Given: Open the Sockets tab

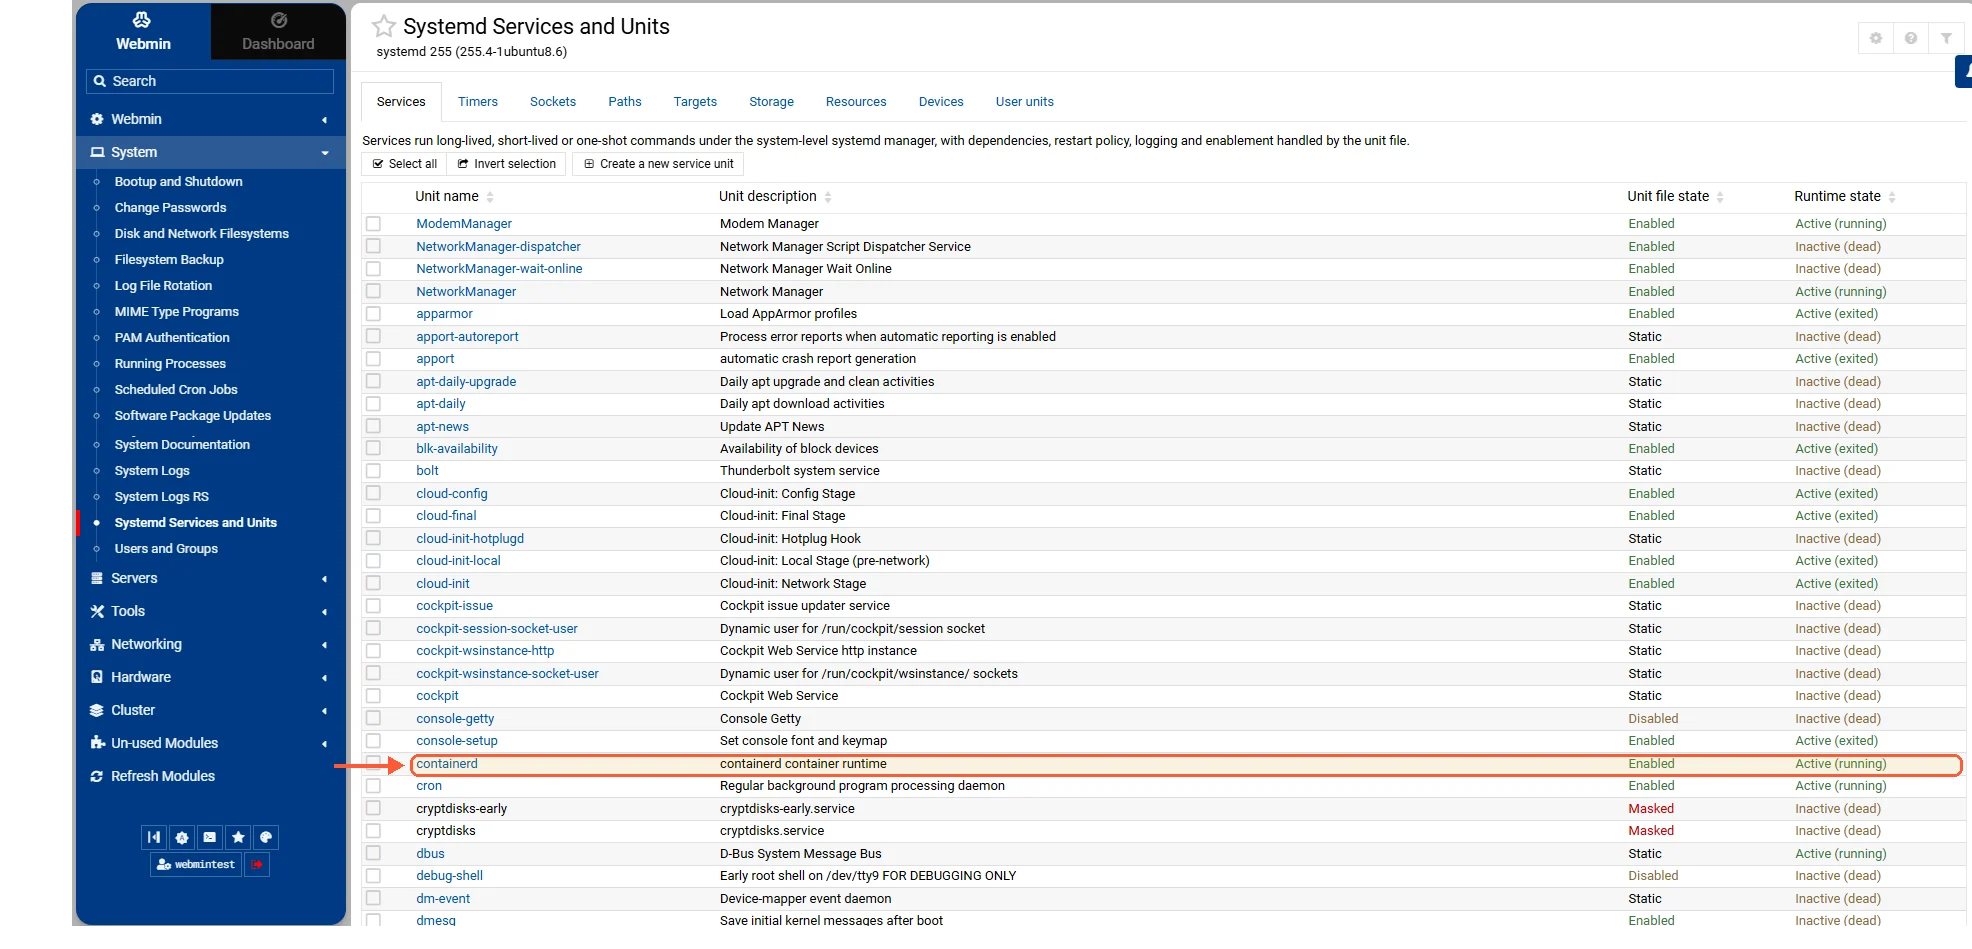Looking at the screenshot, I should point(553,102).
